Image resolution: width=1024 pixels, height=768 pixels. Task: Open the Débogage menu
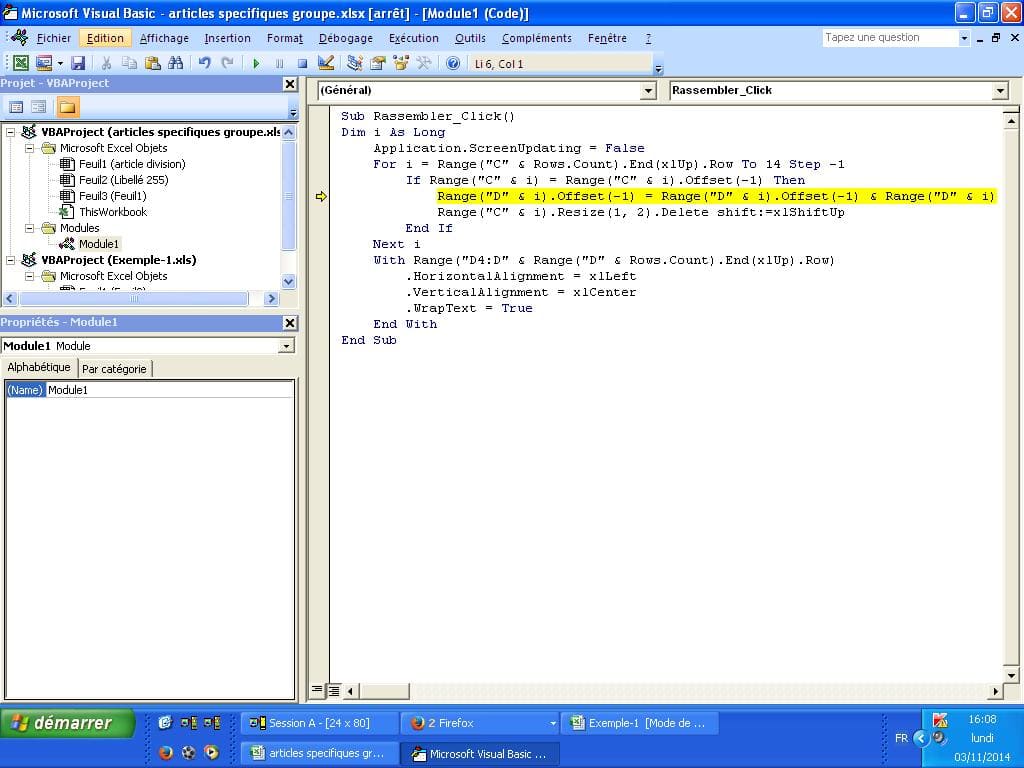coord(345,38)
